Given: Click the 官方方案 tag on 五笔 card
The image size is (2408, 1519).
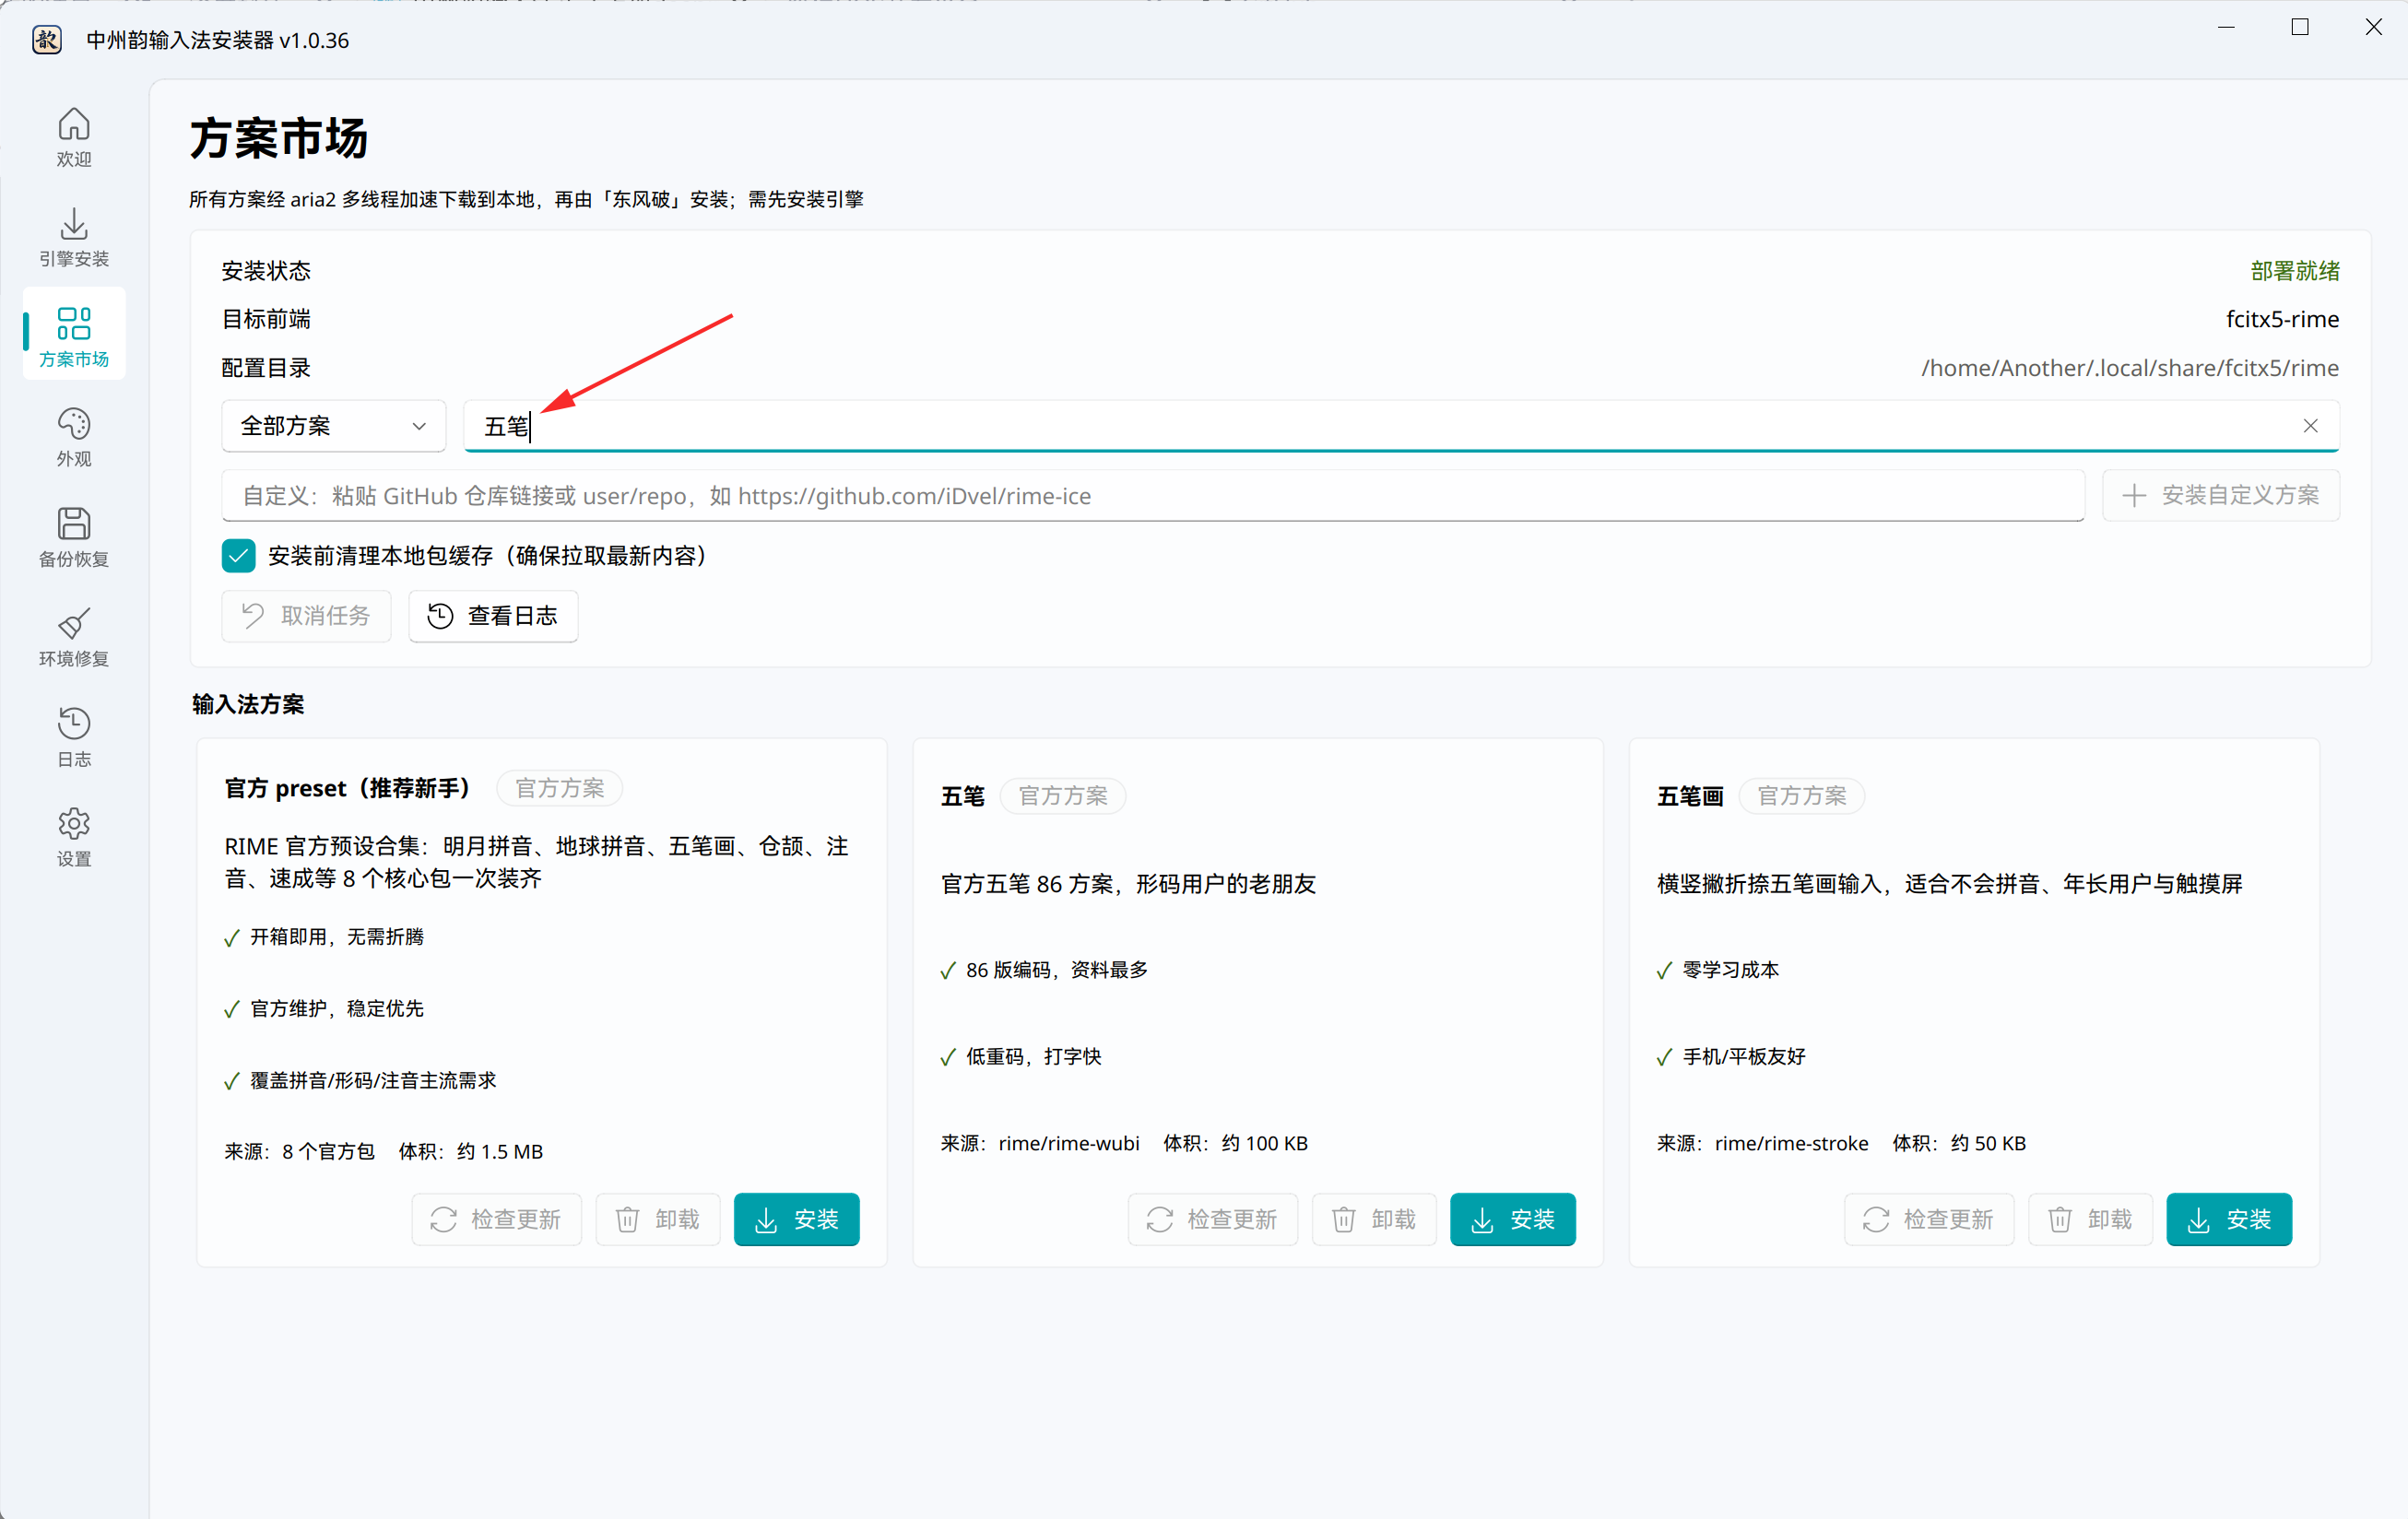Looking at the screenshot, I should (1063, 797).
